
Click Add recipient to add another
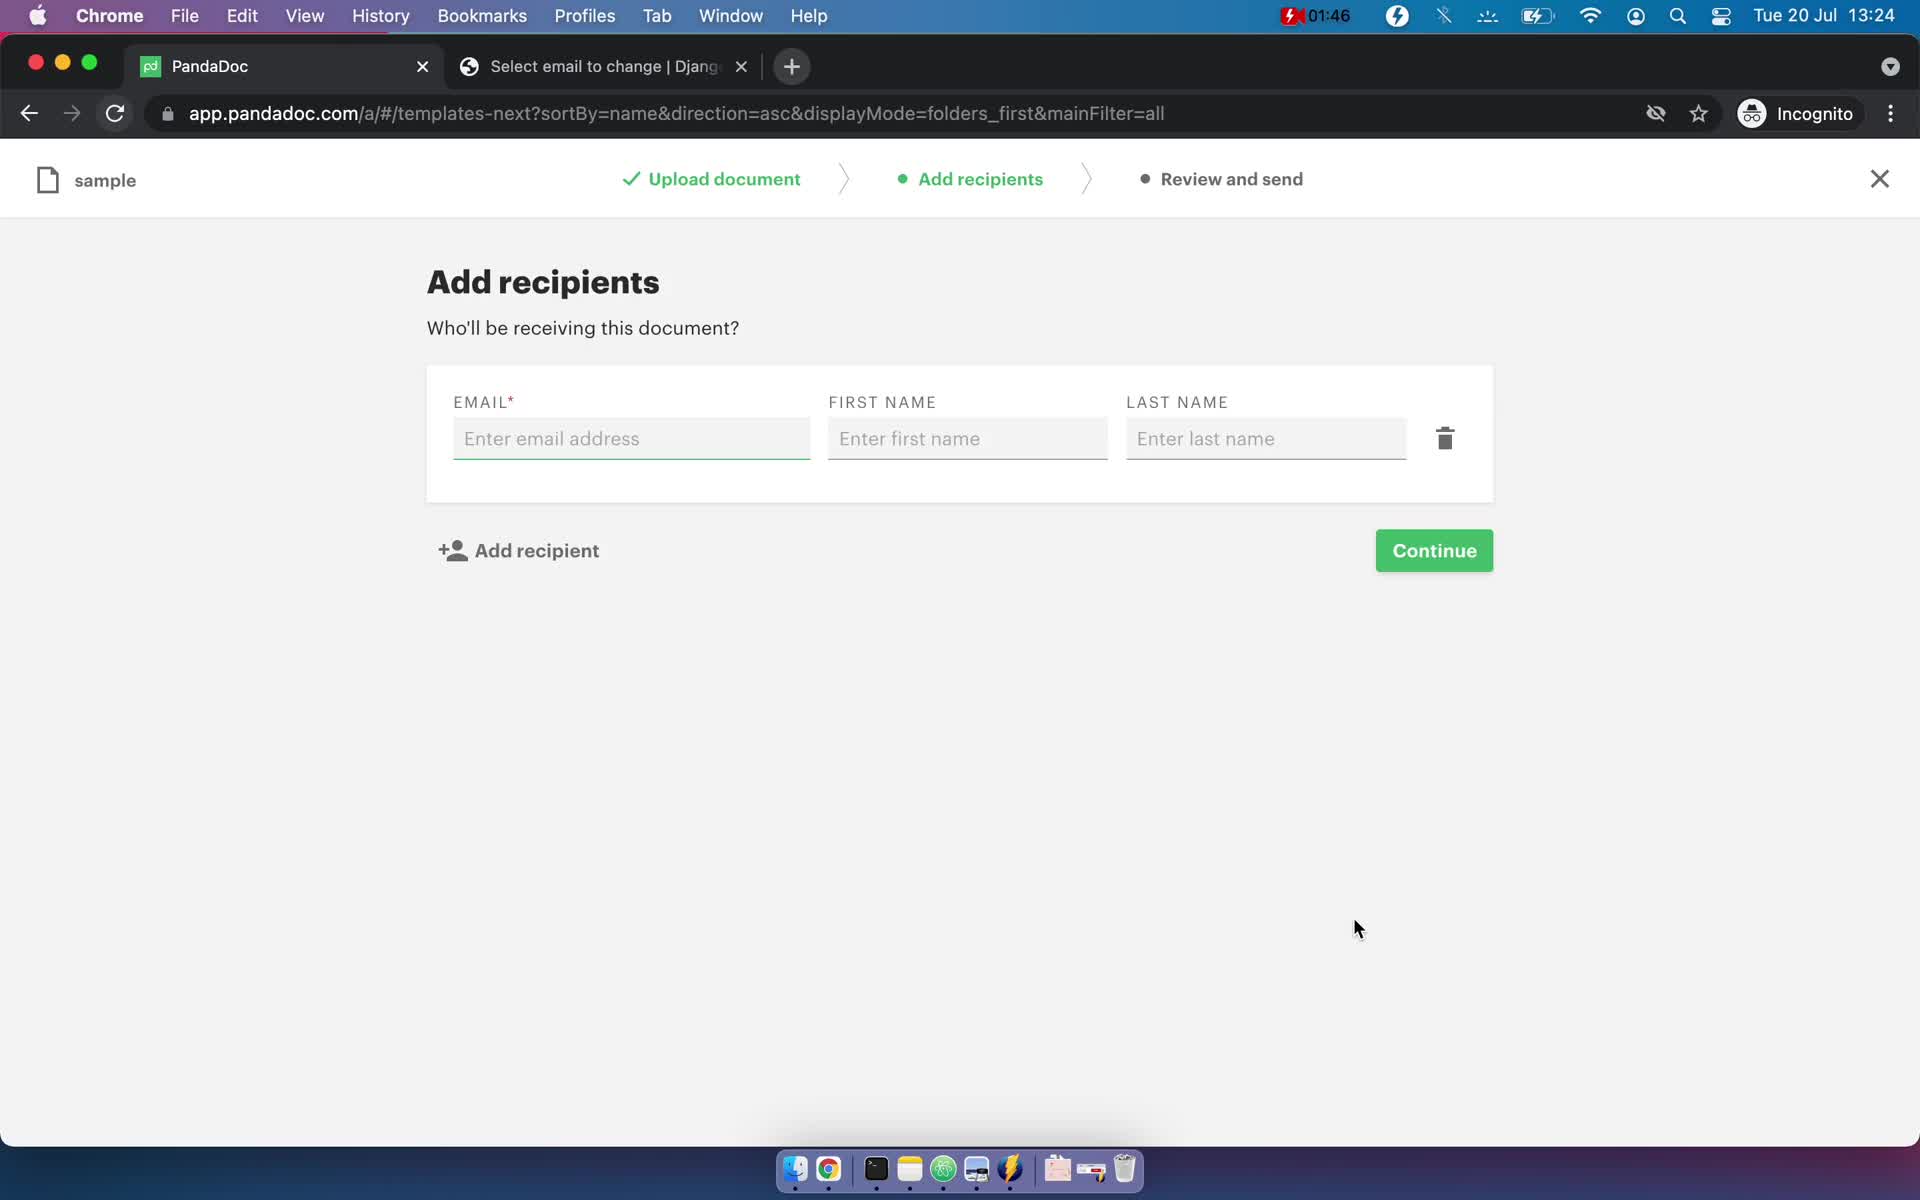pyautogui.click(x=518, y=550)
